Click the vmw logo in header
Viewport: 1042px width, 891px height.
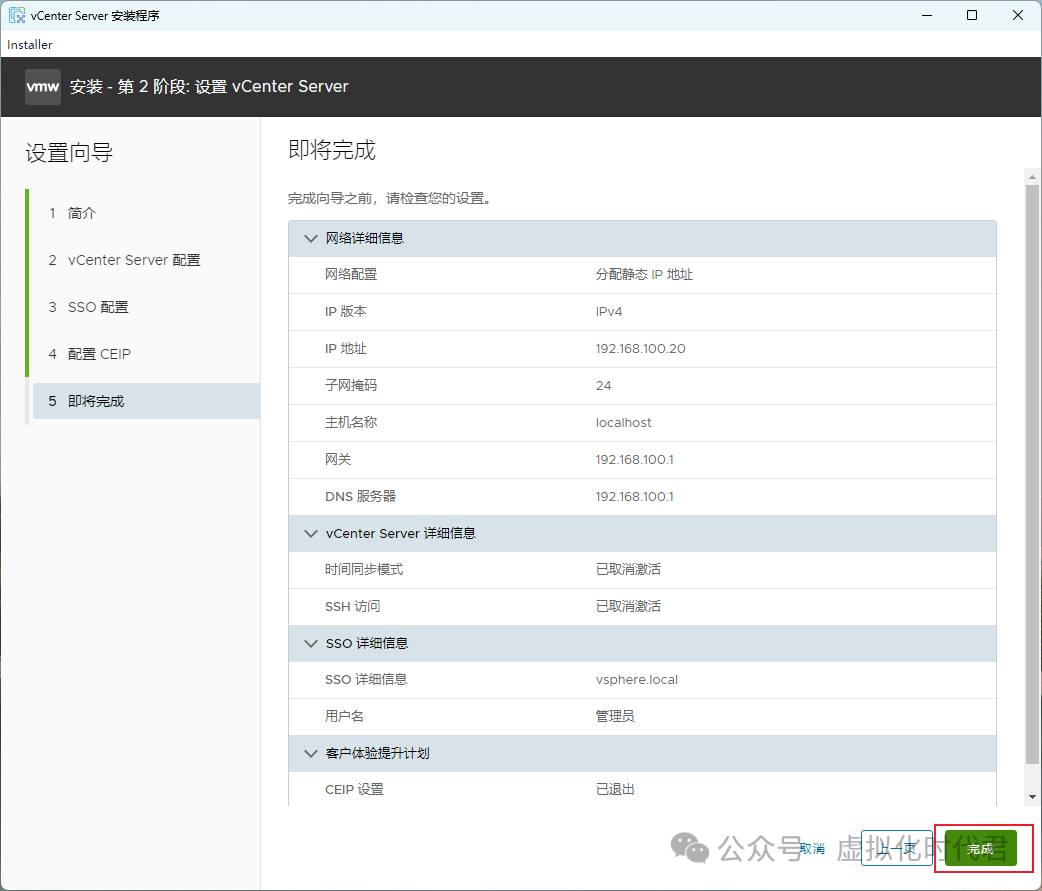(x=43, y=87)
